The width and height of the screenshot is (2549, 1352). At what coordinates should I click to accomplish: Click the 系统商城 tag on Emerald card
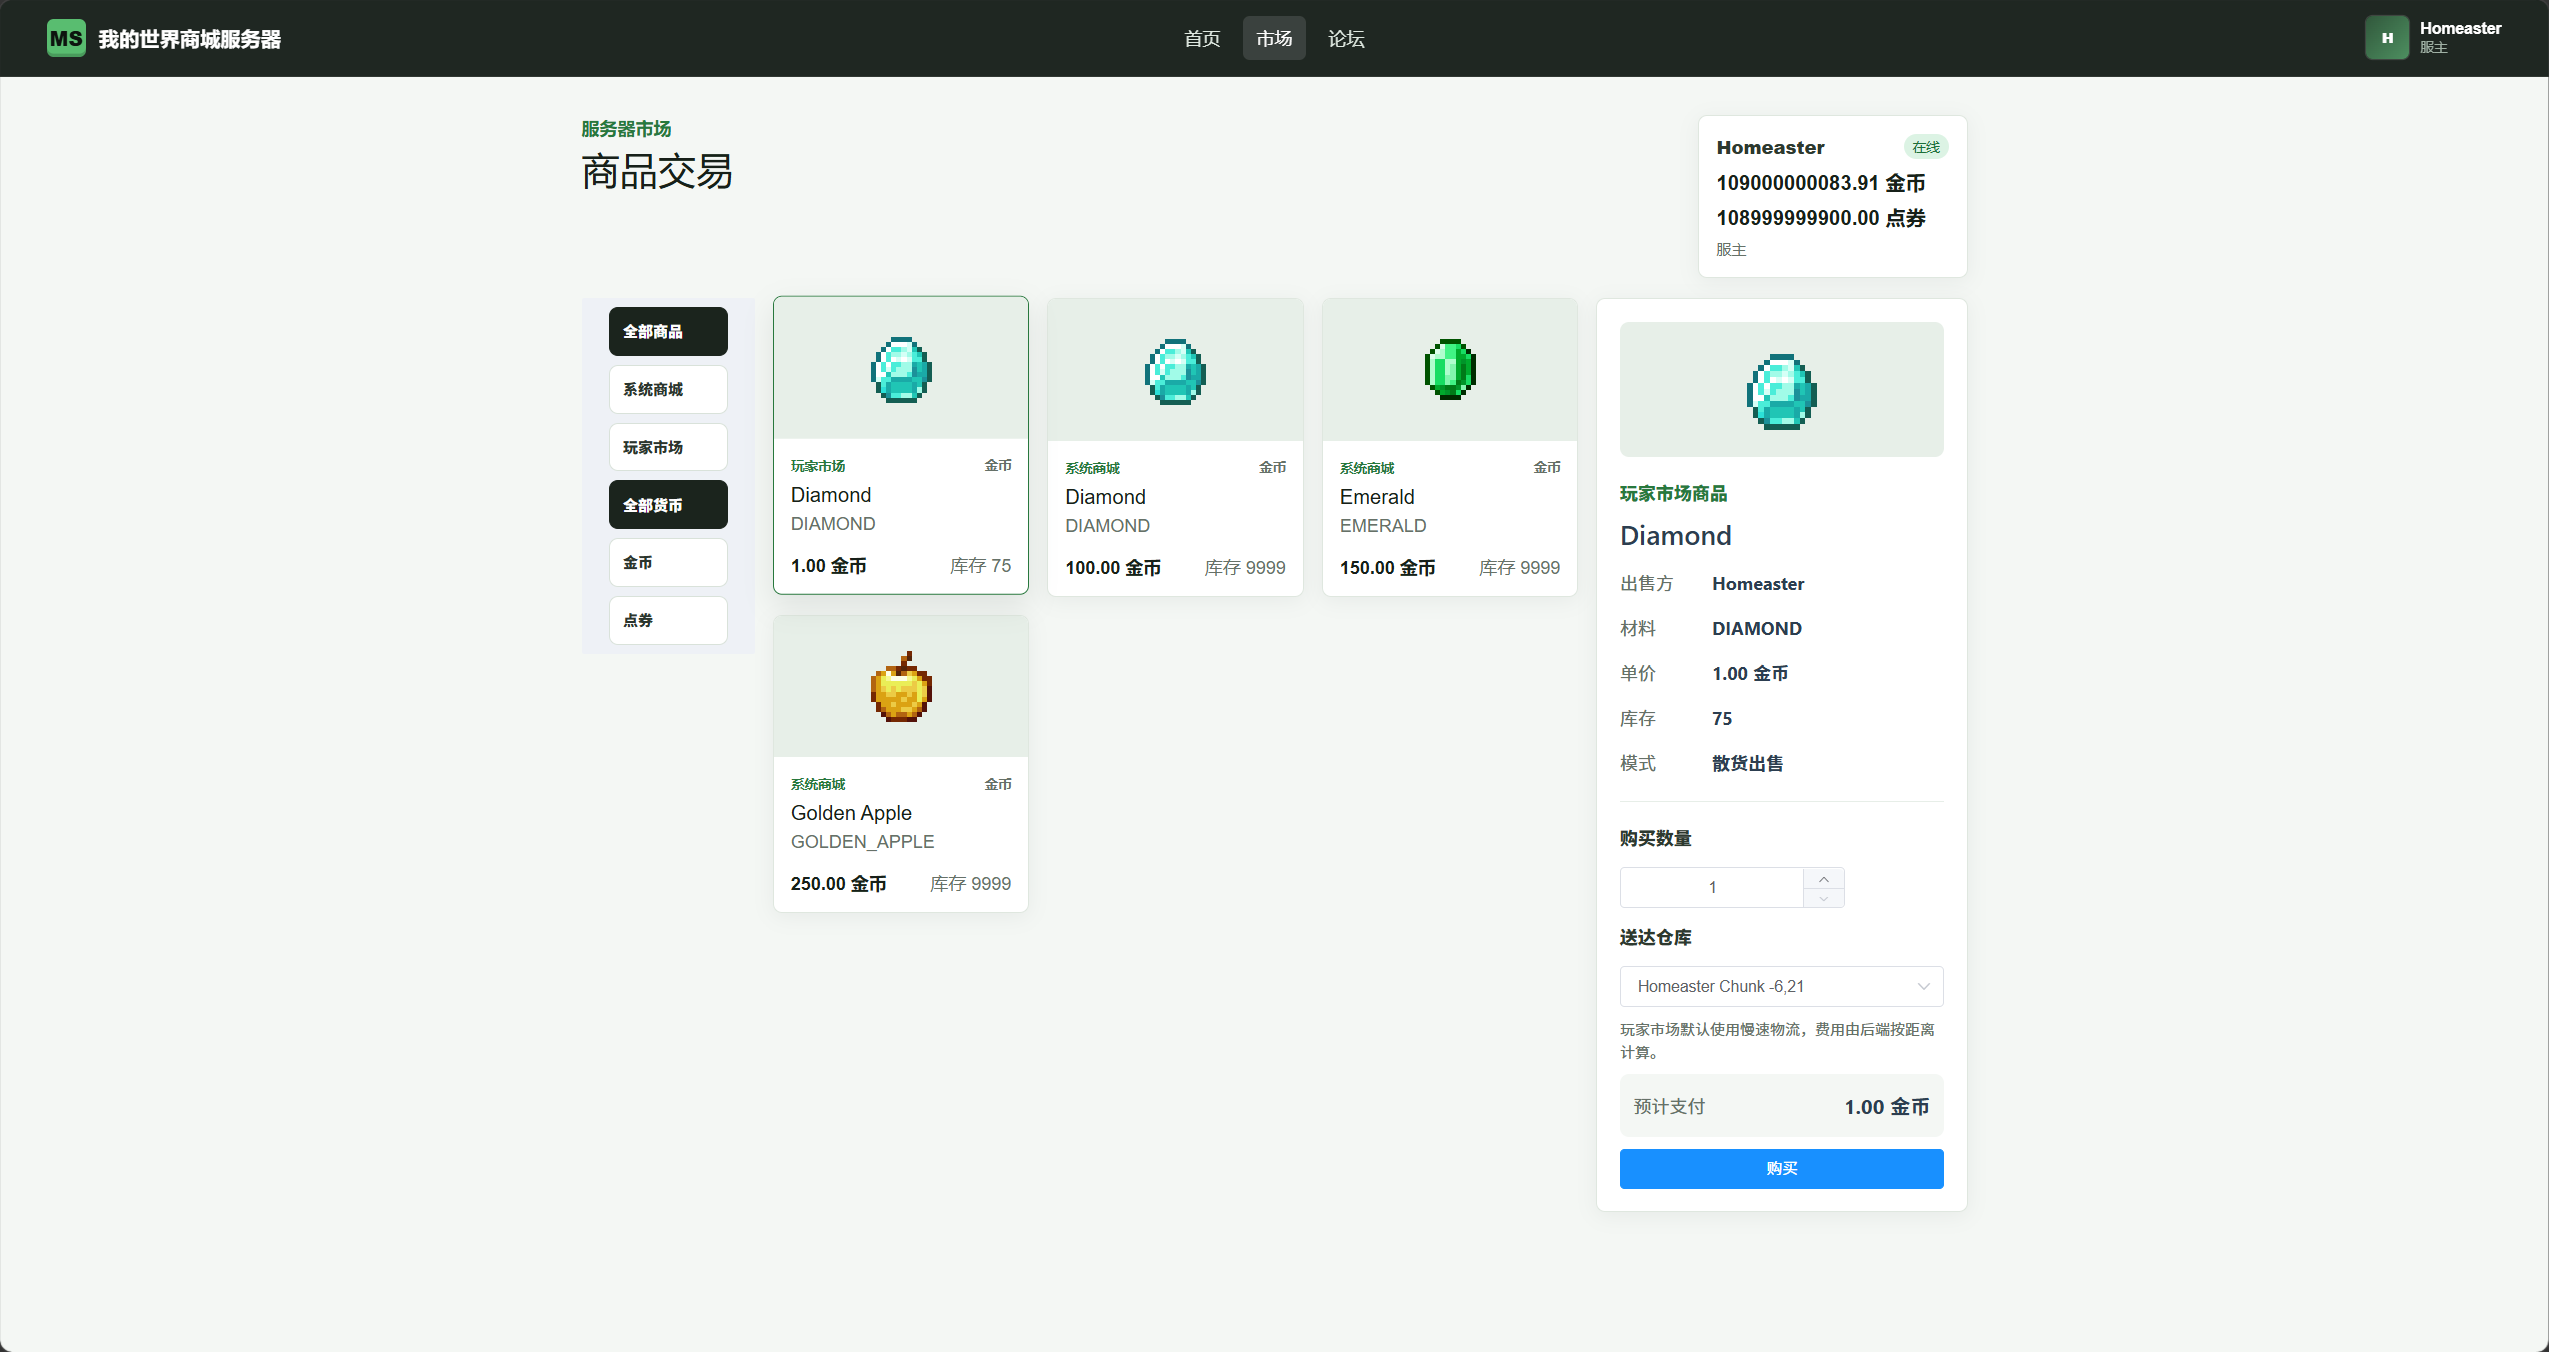tap(1366, 468)
